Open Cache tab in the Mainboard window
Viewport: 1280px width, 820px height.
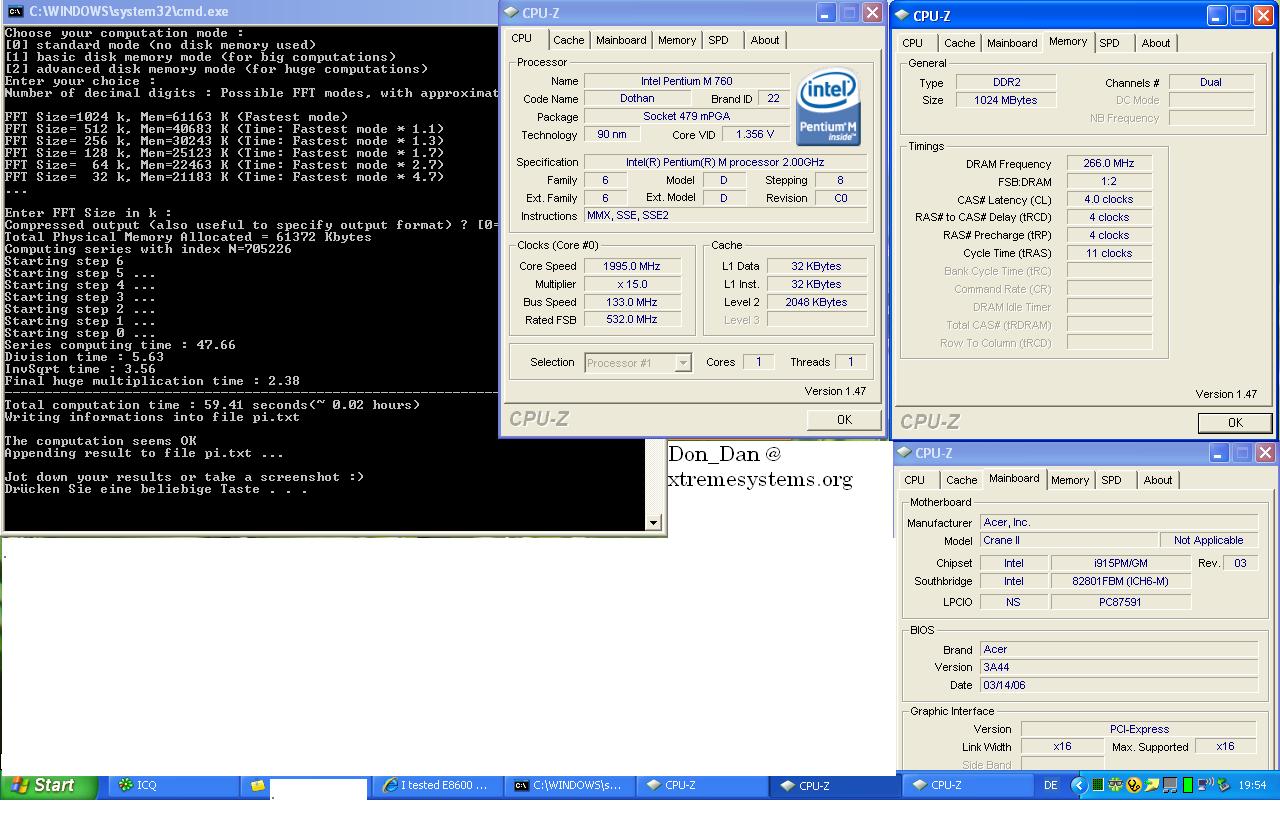pos(961,480)
